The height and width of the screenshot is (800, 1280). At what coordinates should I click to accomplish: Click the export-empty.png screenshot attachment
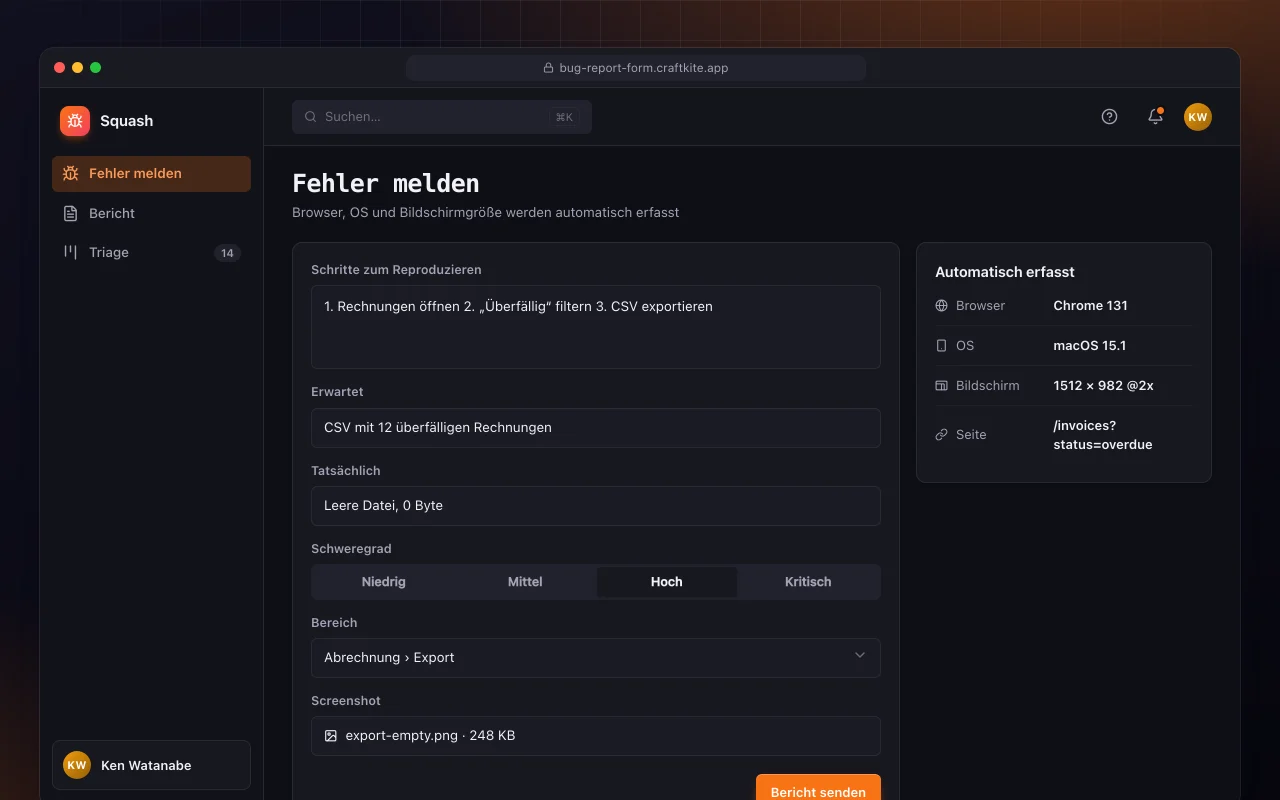click(x=596, y=736)
